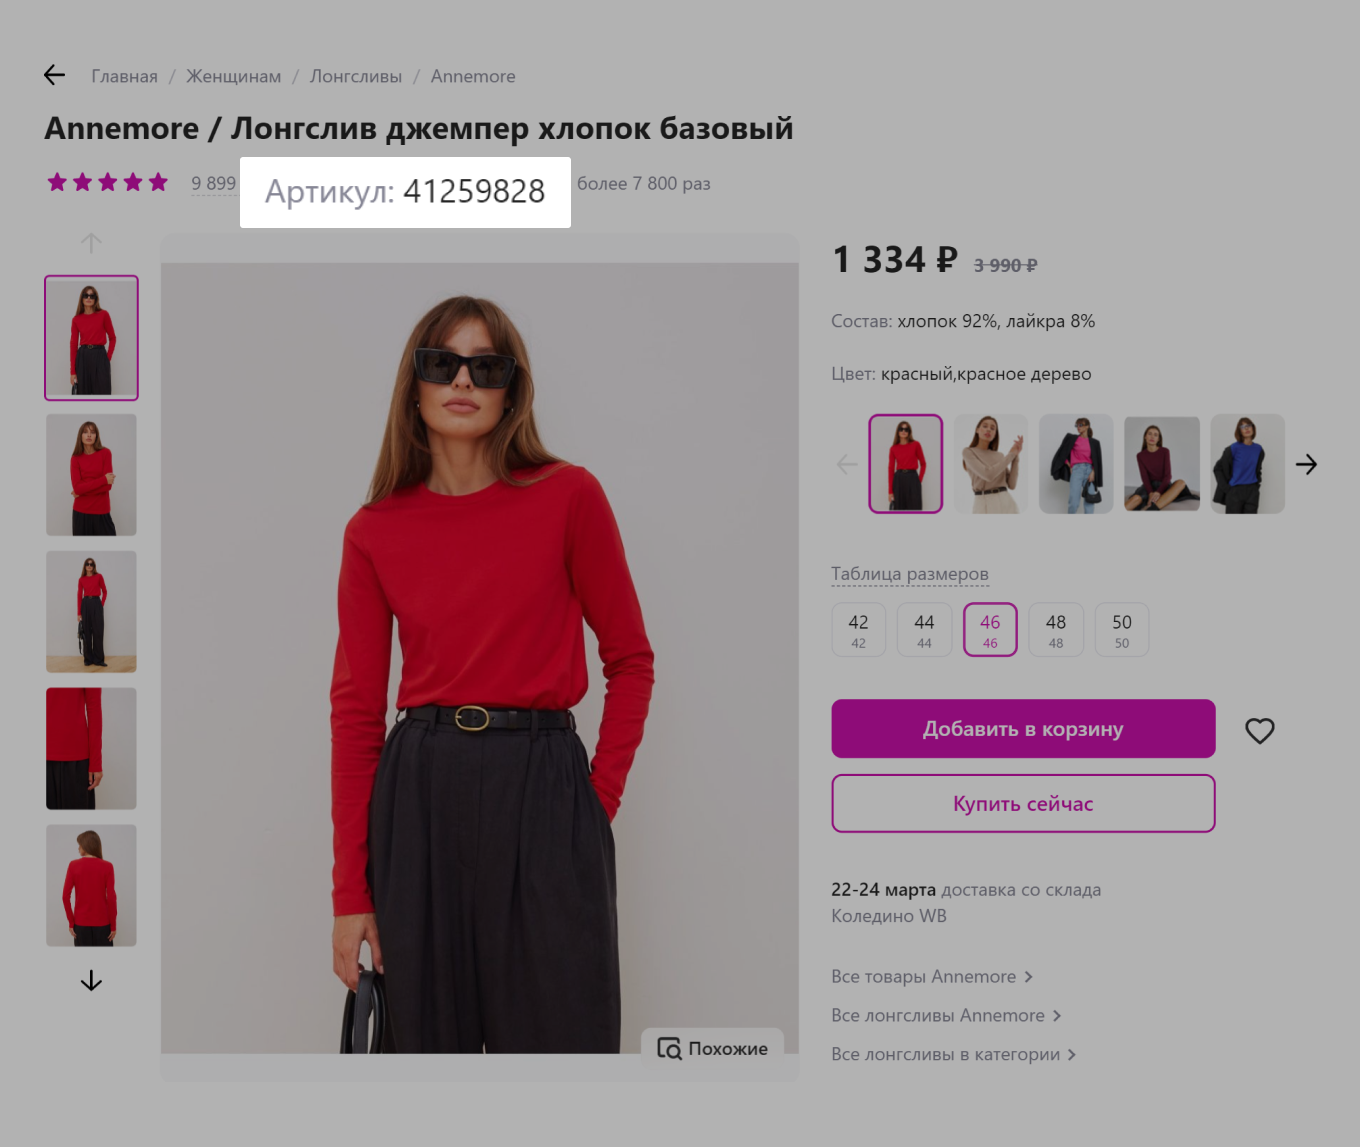Add the jumper to favorites with heart icon
This screenshot has width=1360, height=1147.
[1259, 731]
